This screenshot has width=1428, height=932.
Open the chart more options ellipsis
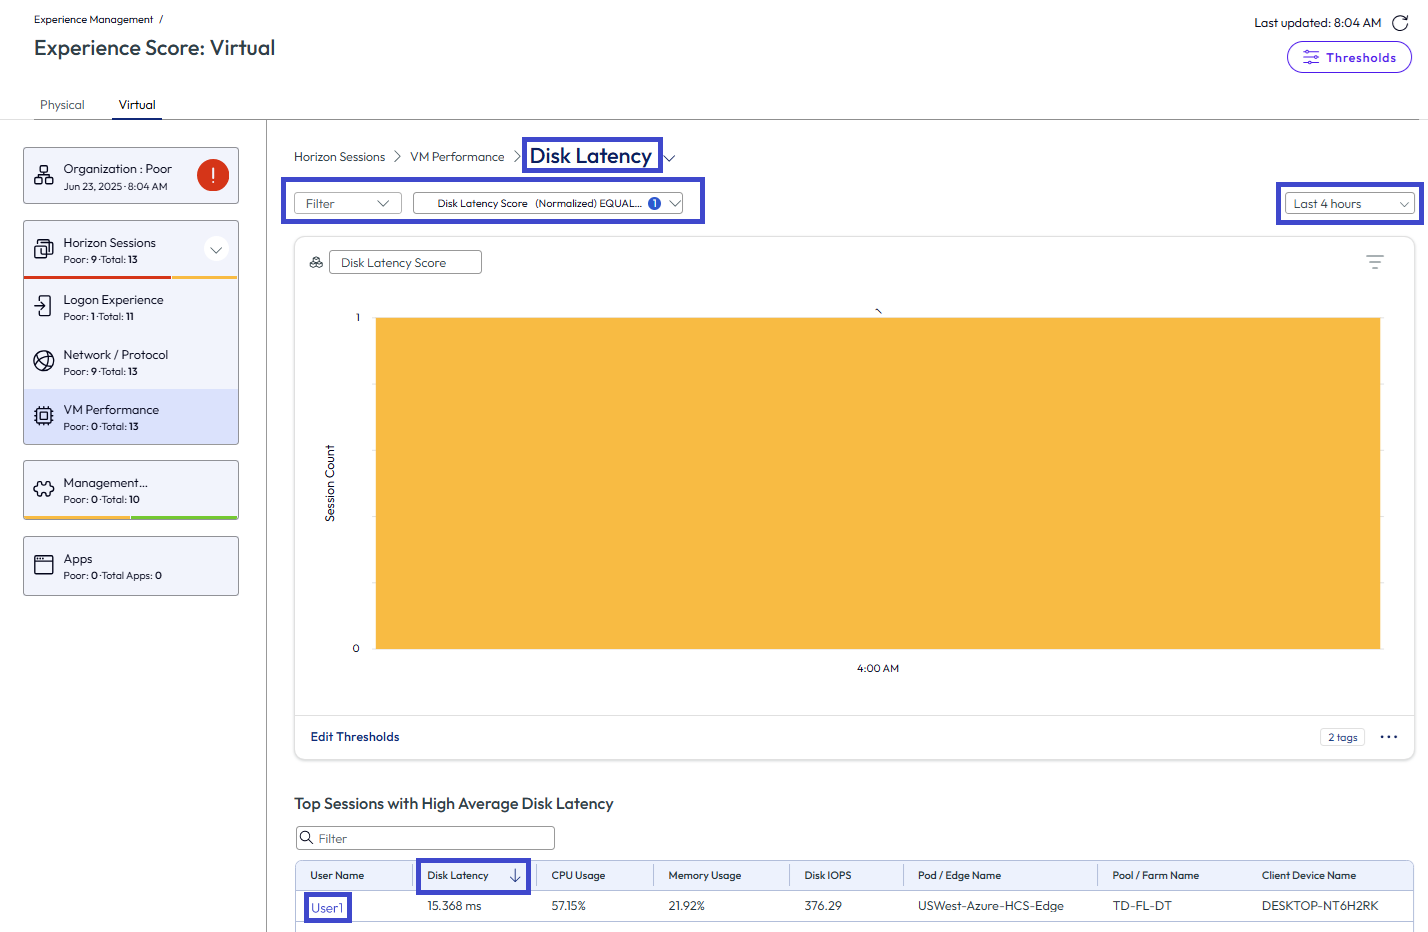pyautogui.click(x=1389, y=737)
